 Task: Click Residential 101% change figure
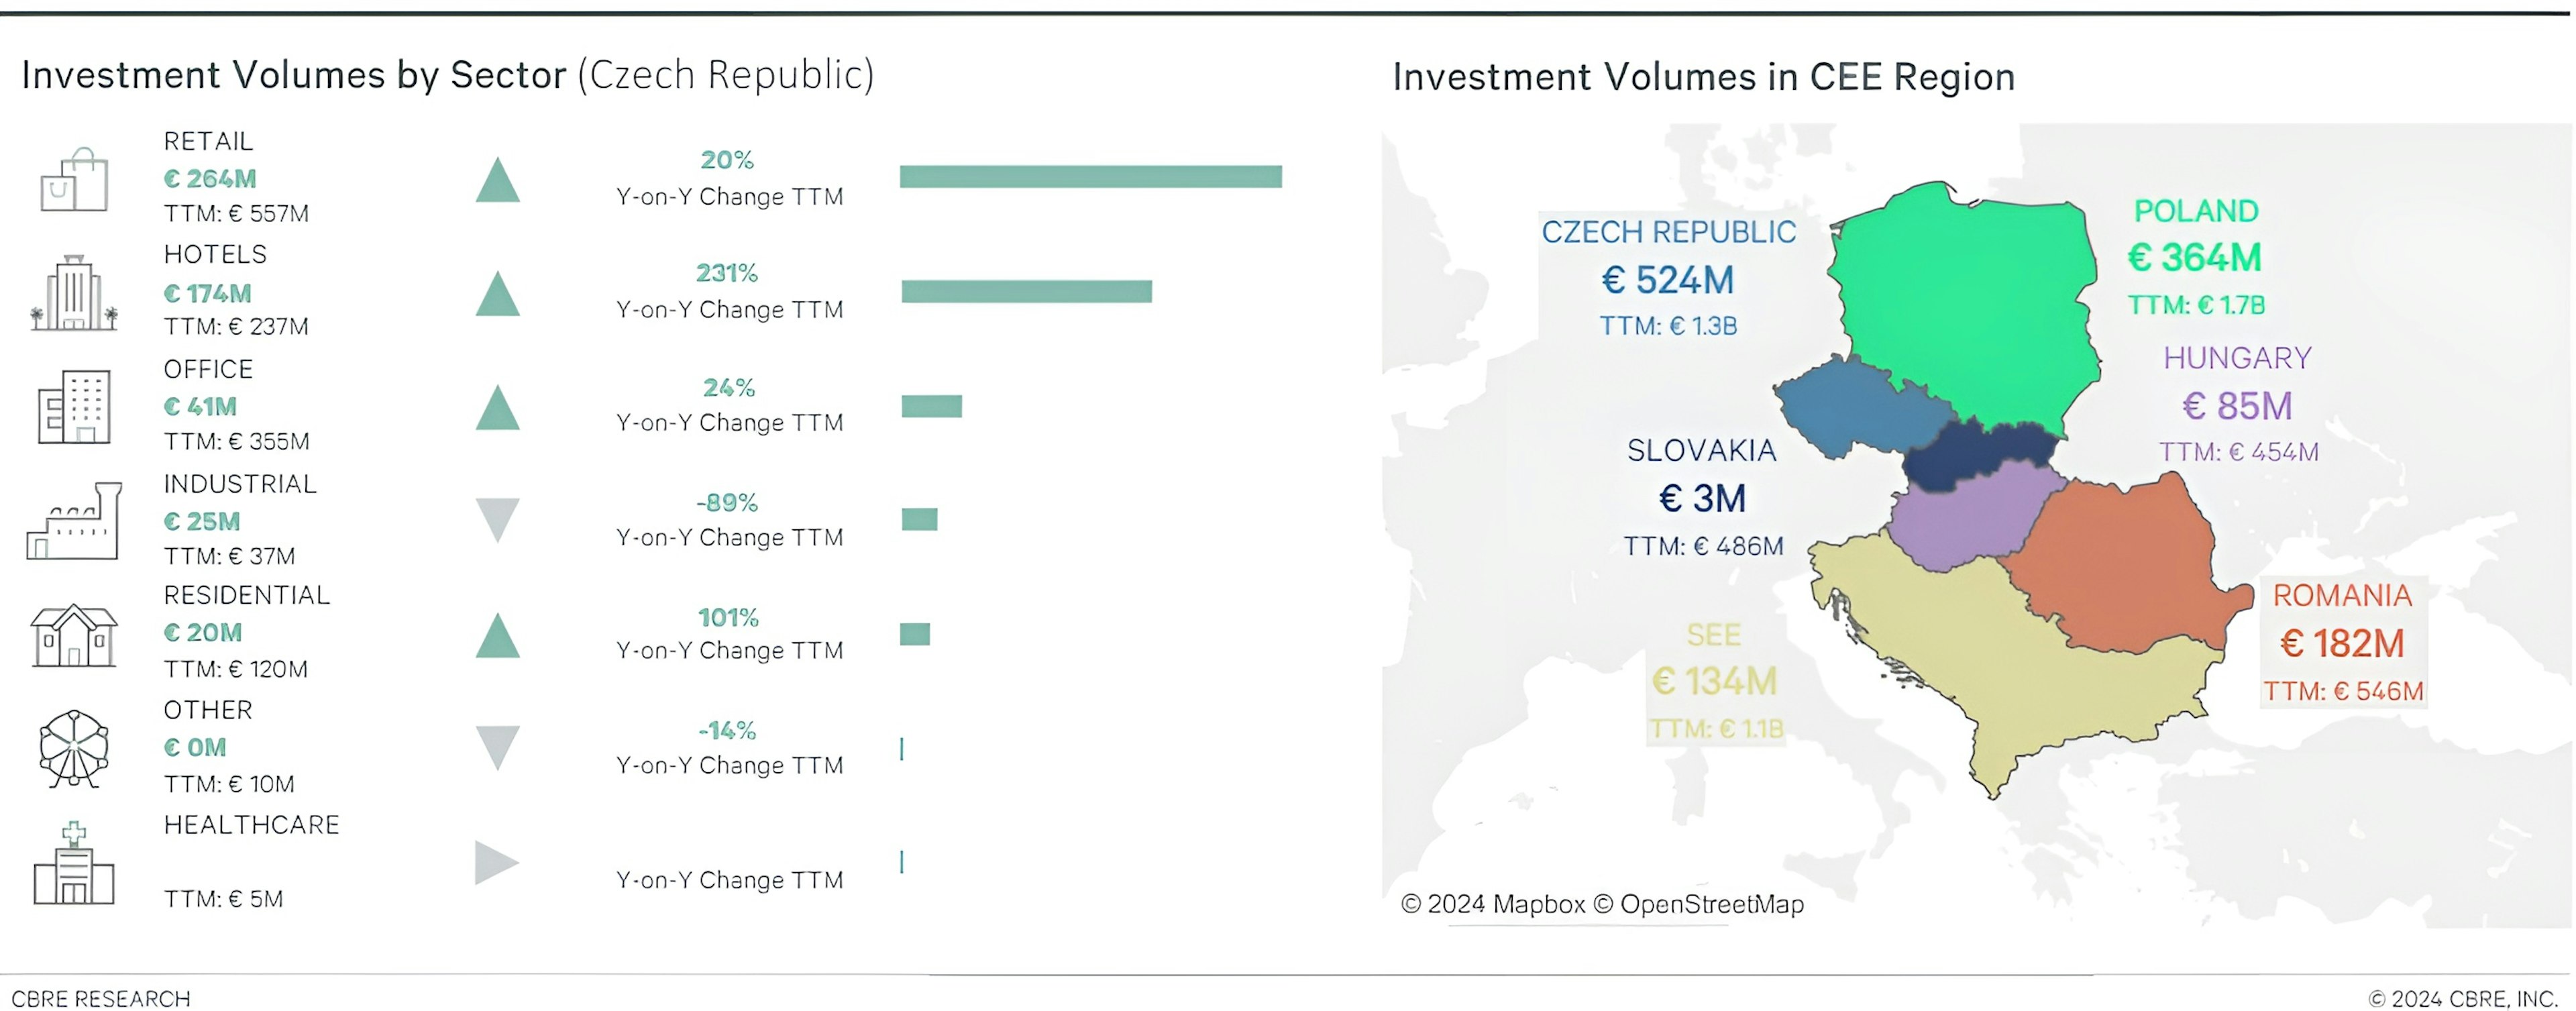[x=728, y=617]
